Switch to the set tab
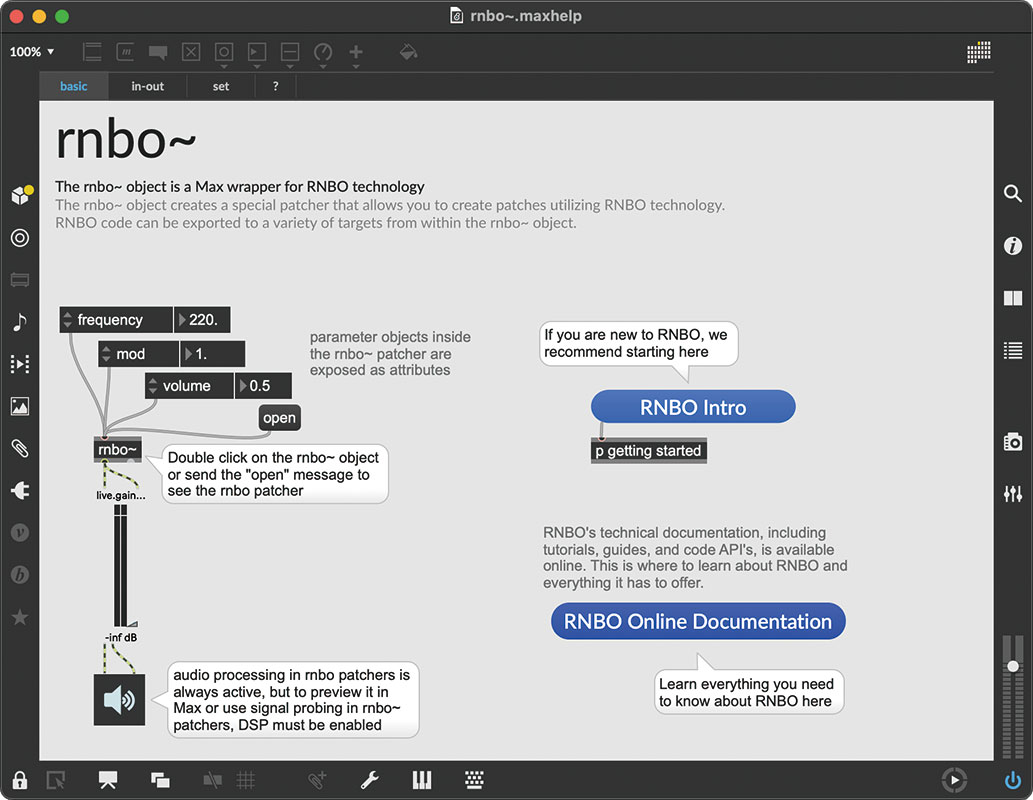 pos(221,86)
